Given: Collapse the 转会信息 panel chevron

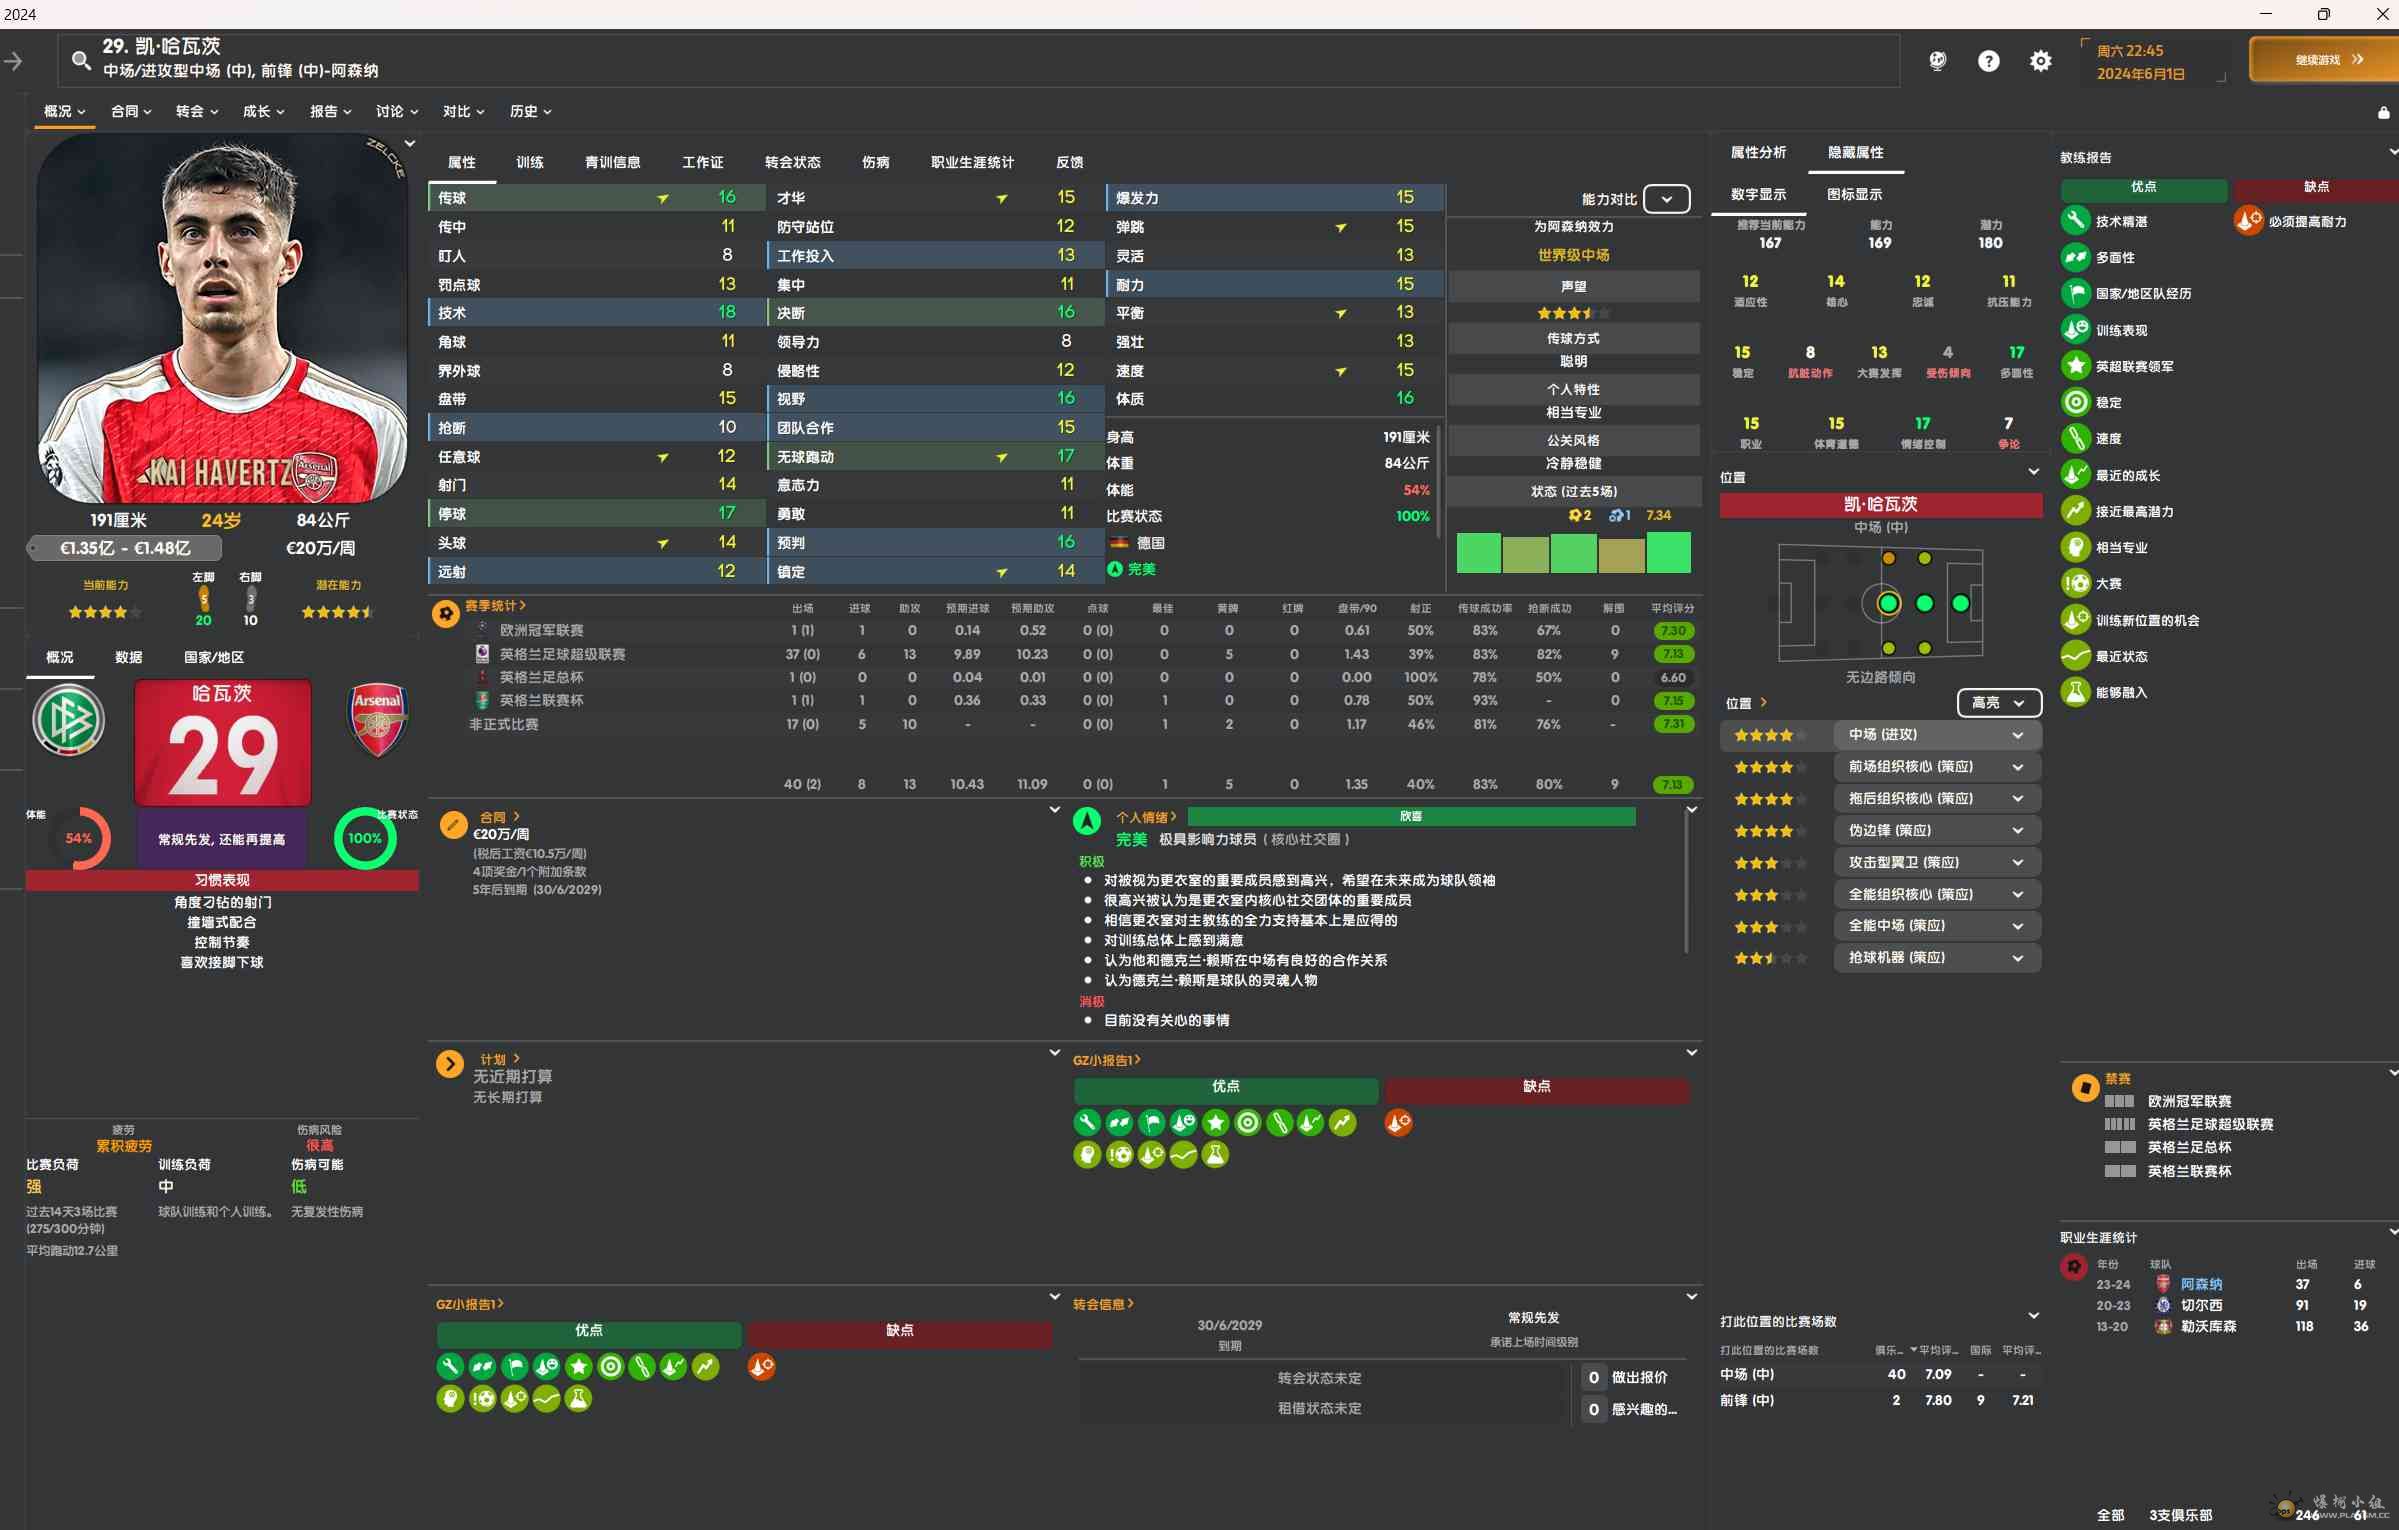Looking at the screenshot, I should [1691, 1296].
